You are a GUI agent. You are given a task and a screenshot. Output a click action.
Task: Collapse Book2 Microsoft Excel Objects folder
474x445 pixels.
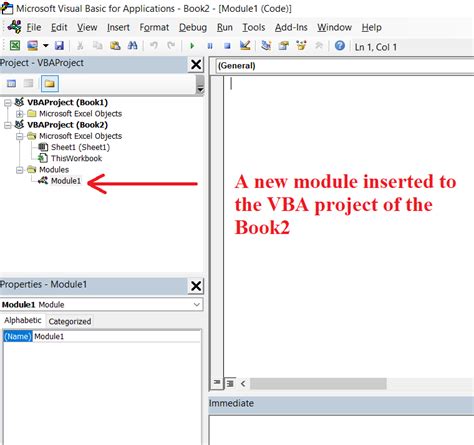[x=20, y=136]
